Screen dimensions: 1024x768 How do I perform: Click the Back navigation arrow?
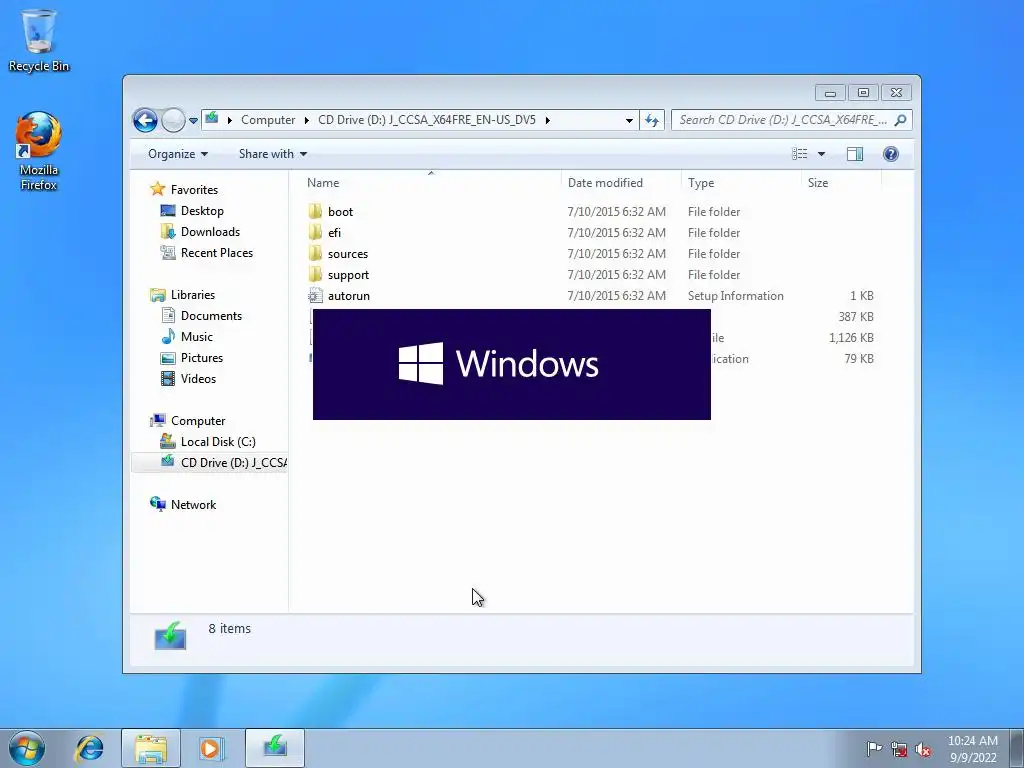(x=145, y=120)
